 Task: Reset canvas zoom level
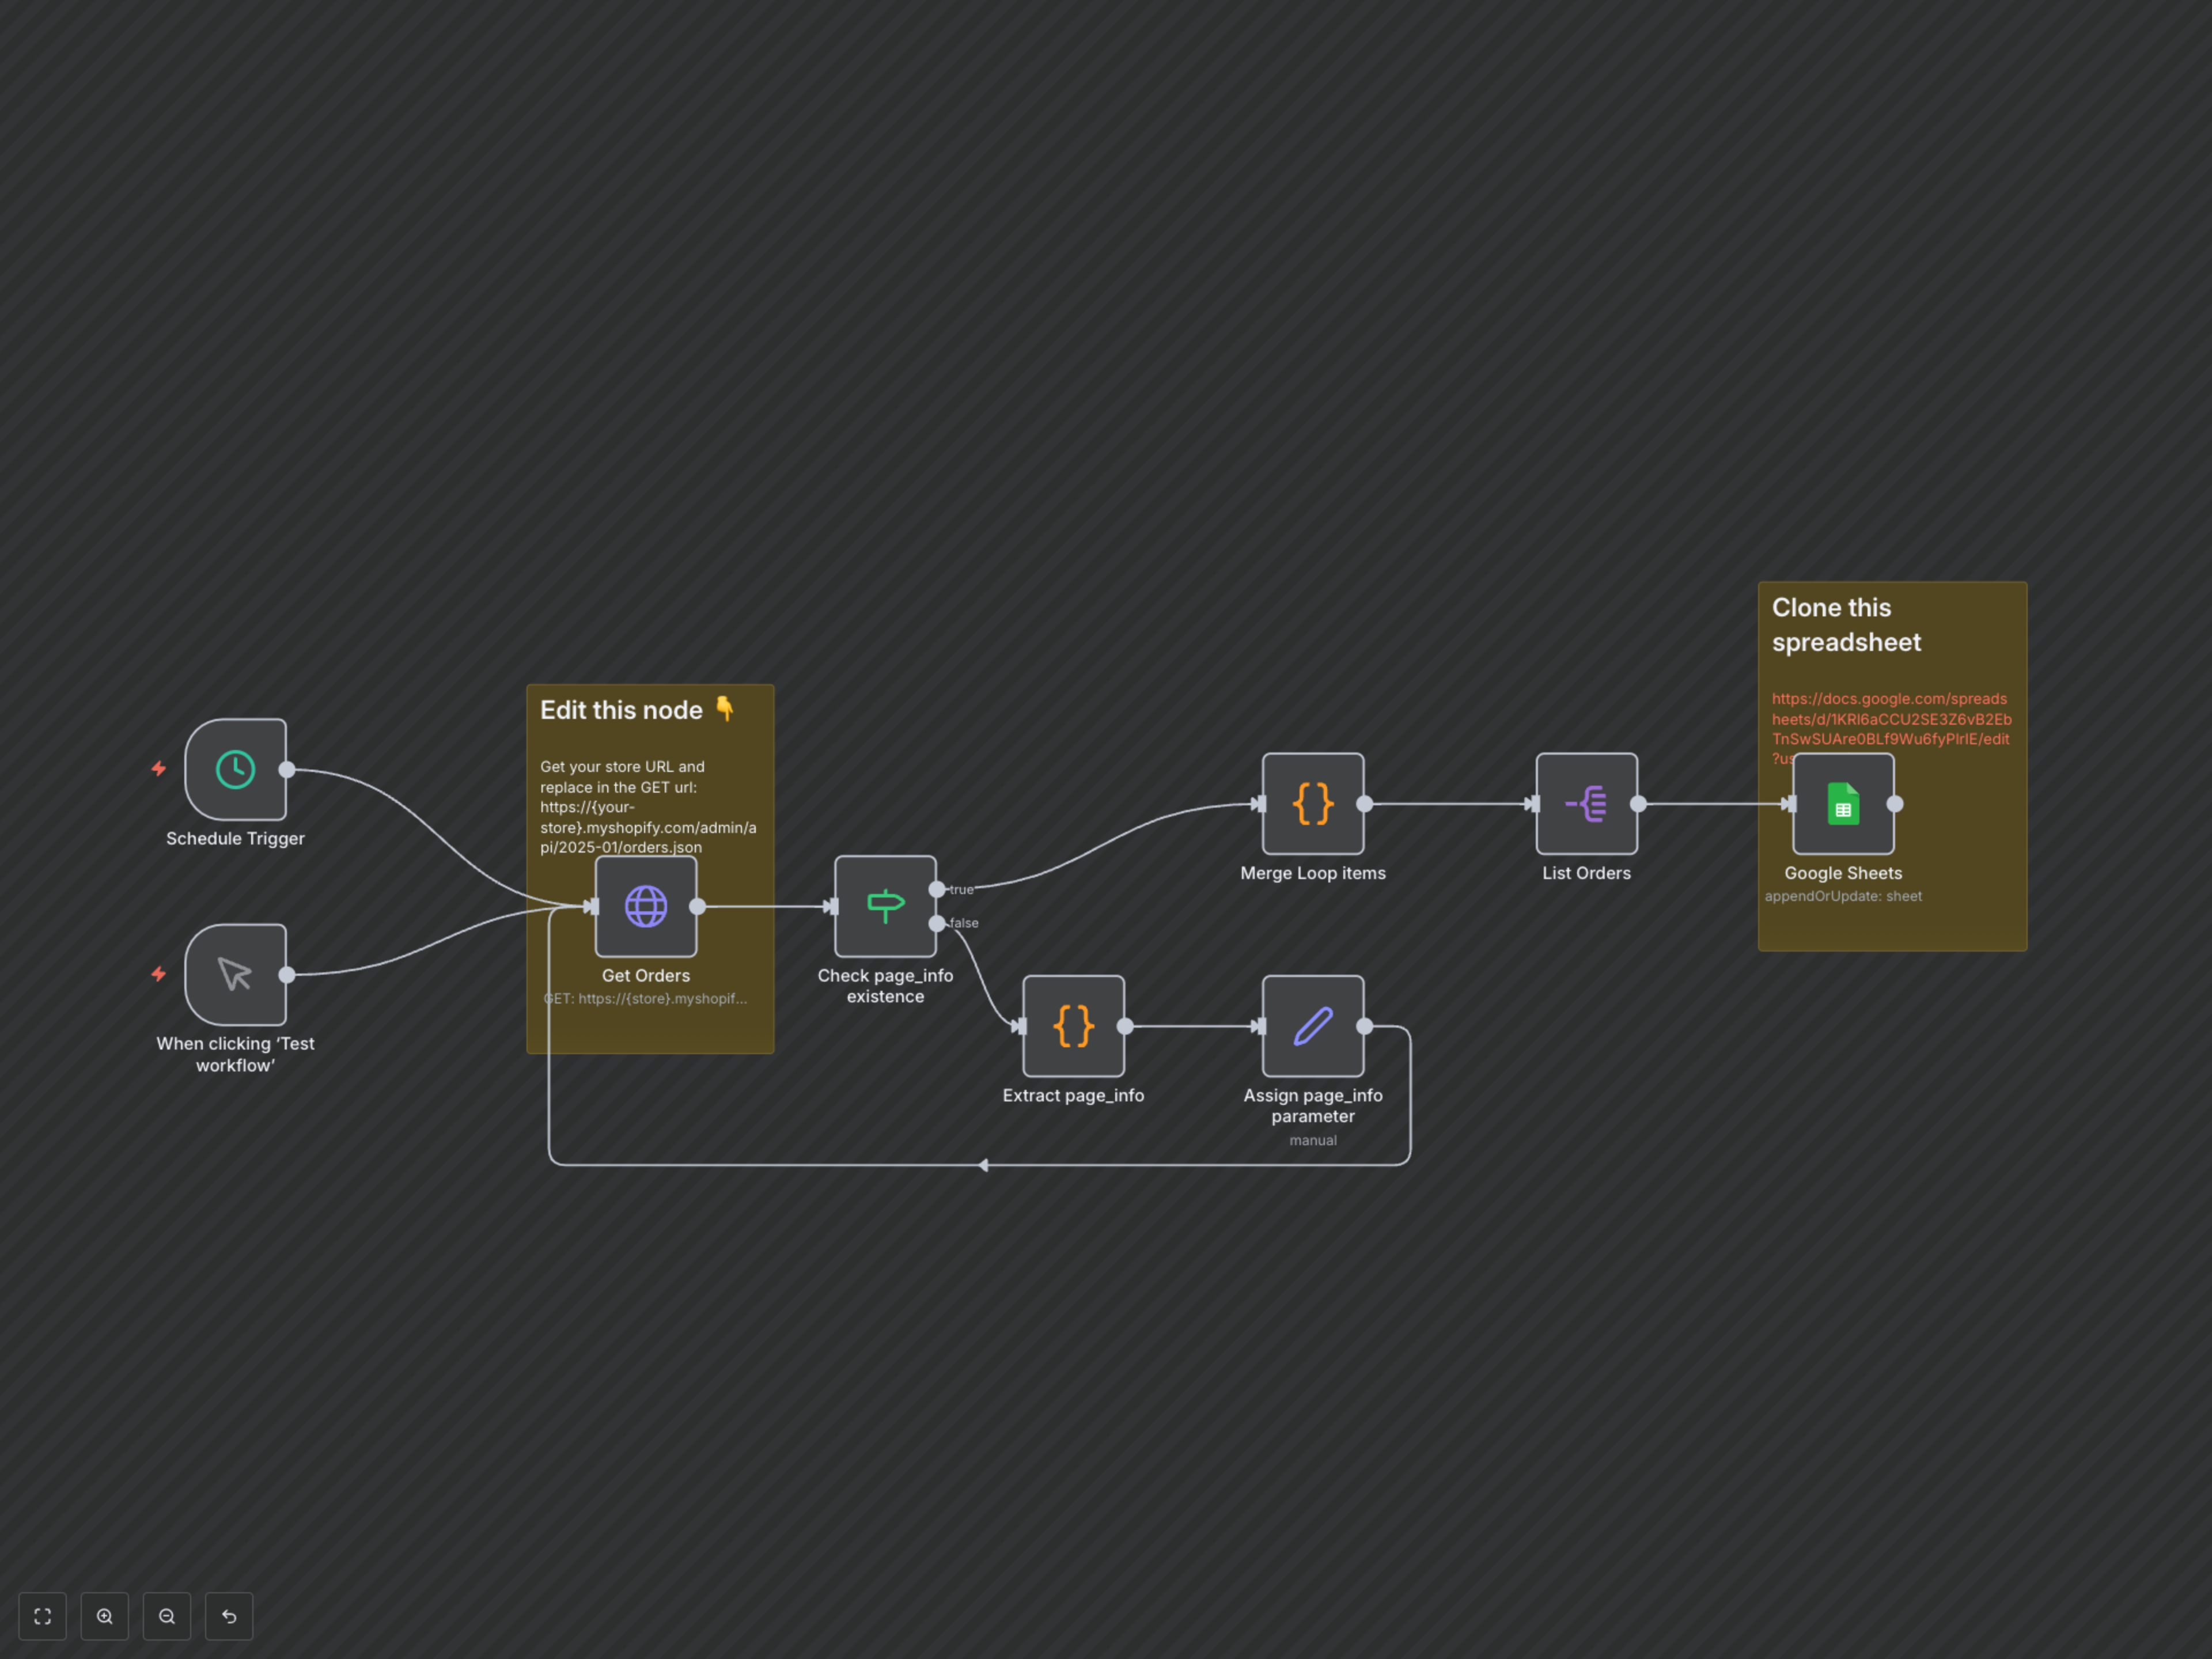229,1616
